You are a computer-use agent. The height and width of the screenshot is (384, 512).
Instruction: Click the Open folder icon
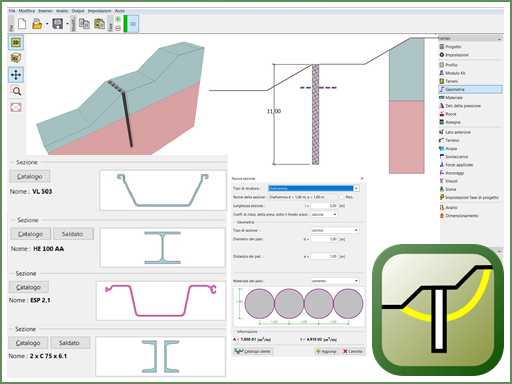click(x=37, y=24)
